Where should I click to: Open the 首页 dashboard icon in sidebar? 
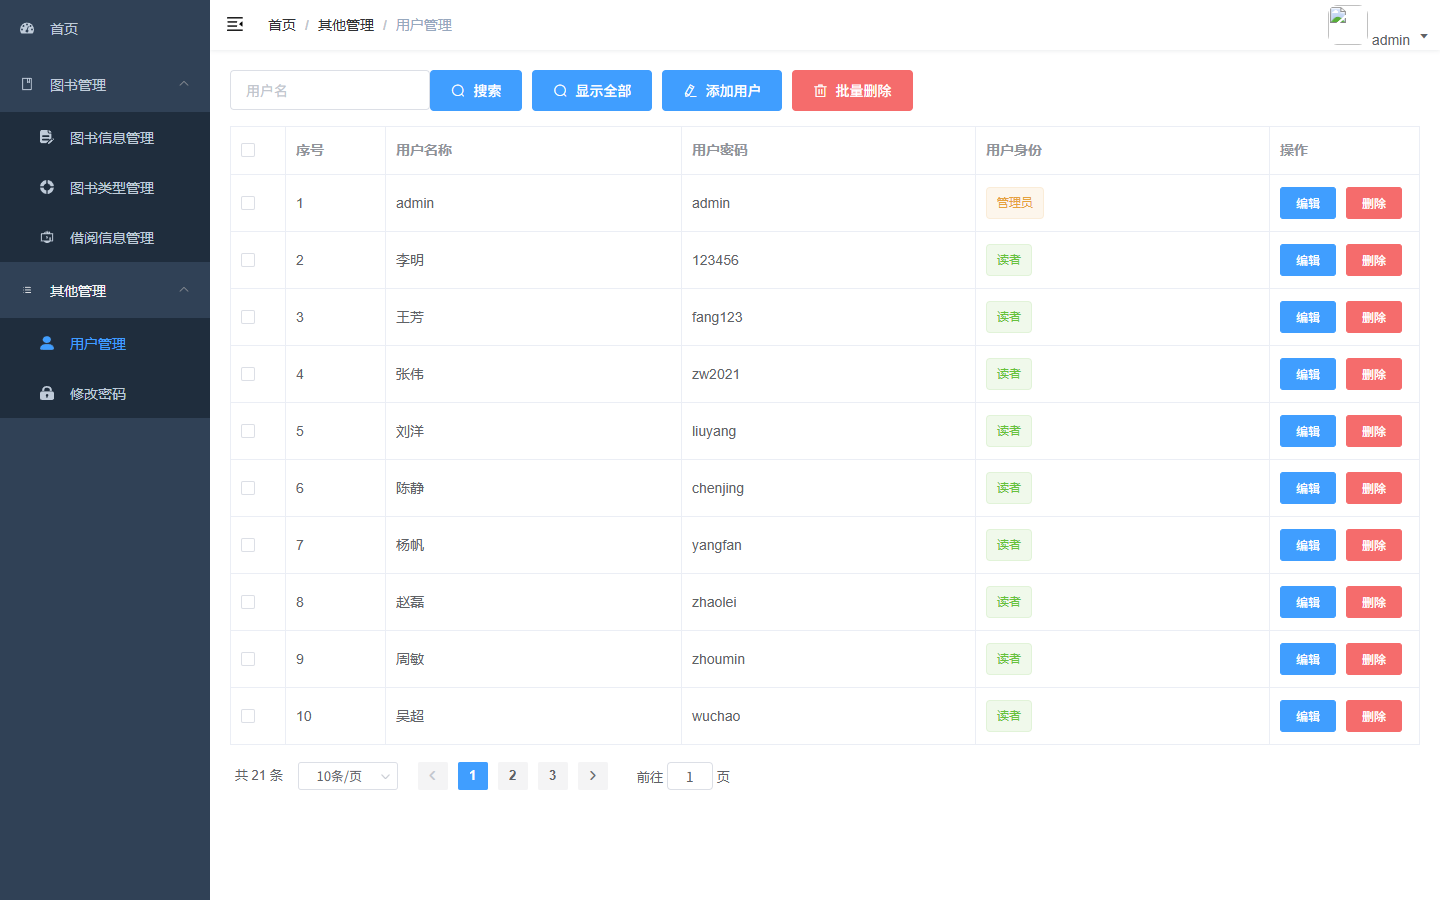[27, 28]
